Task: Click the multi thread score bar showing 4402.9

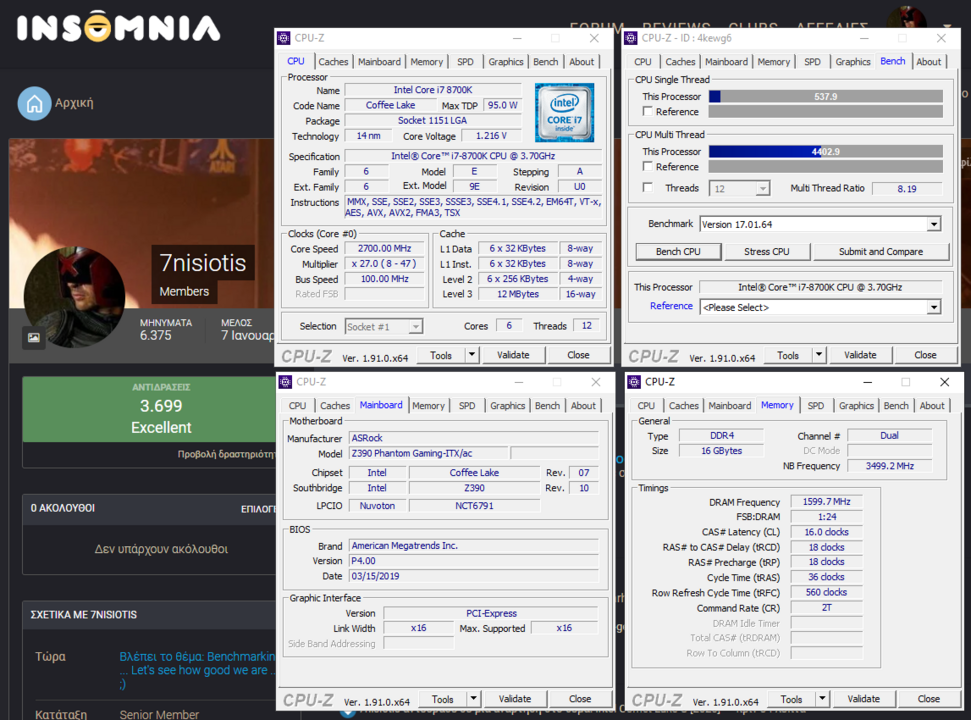Action: [825, 152]
